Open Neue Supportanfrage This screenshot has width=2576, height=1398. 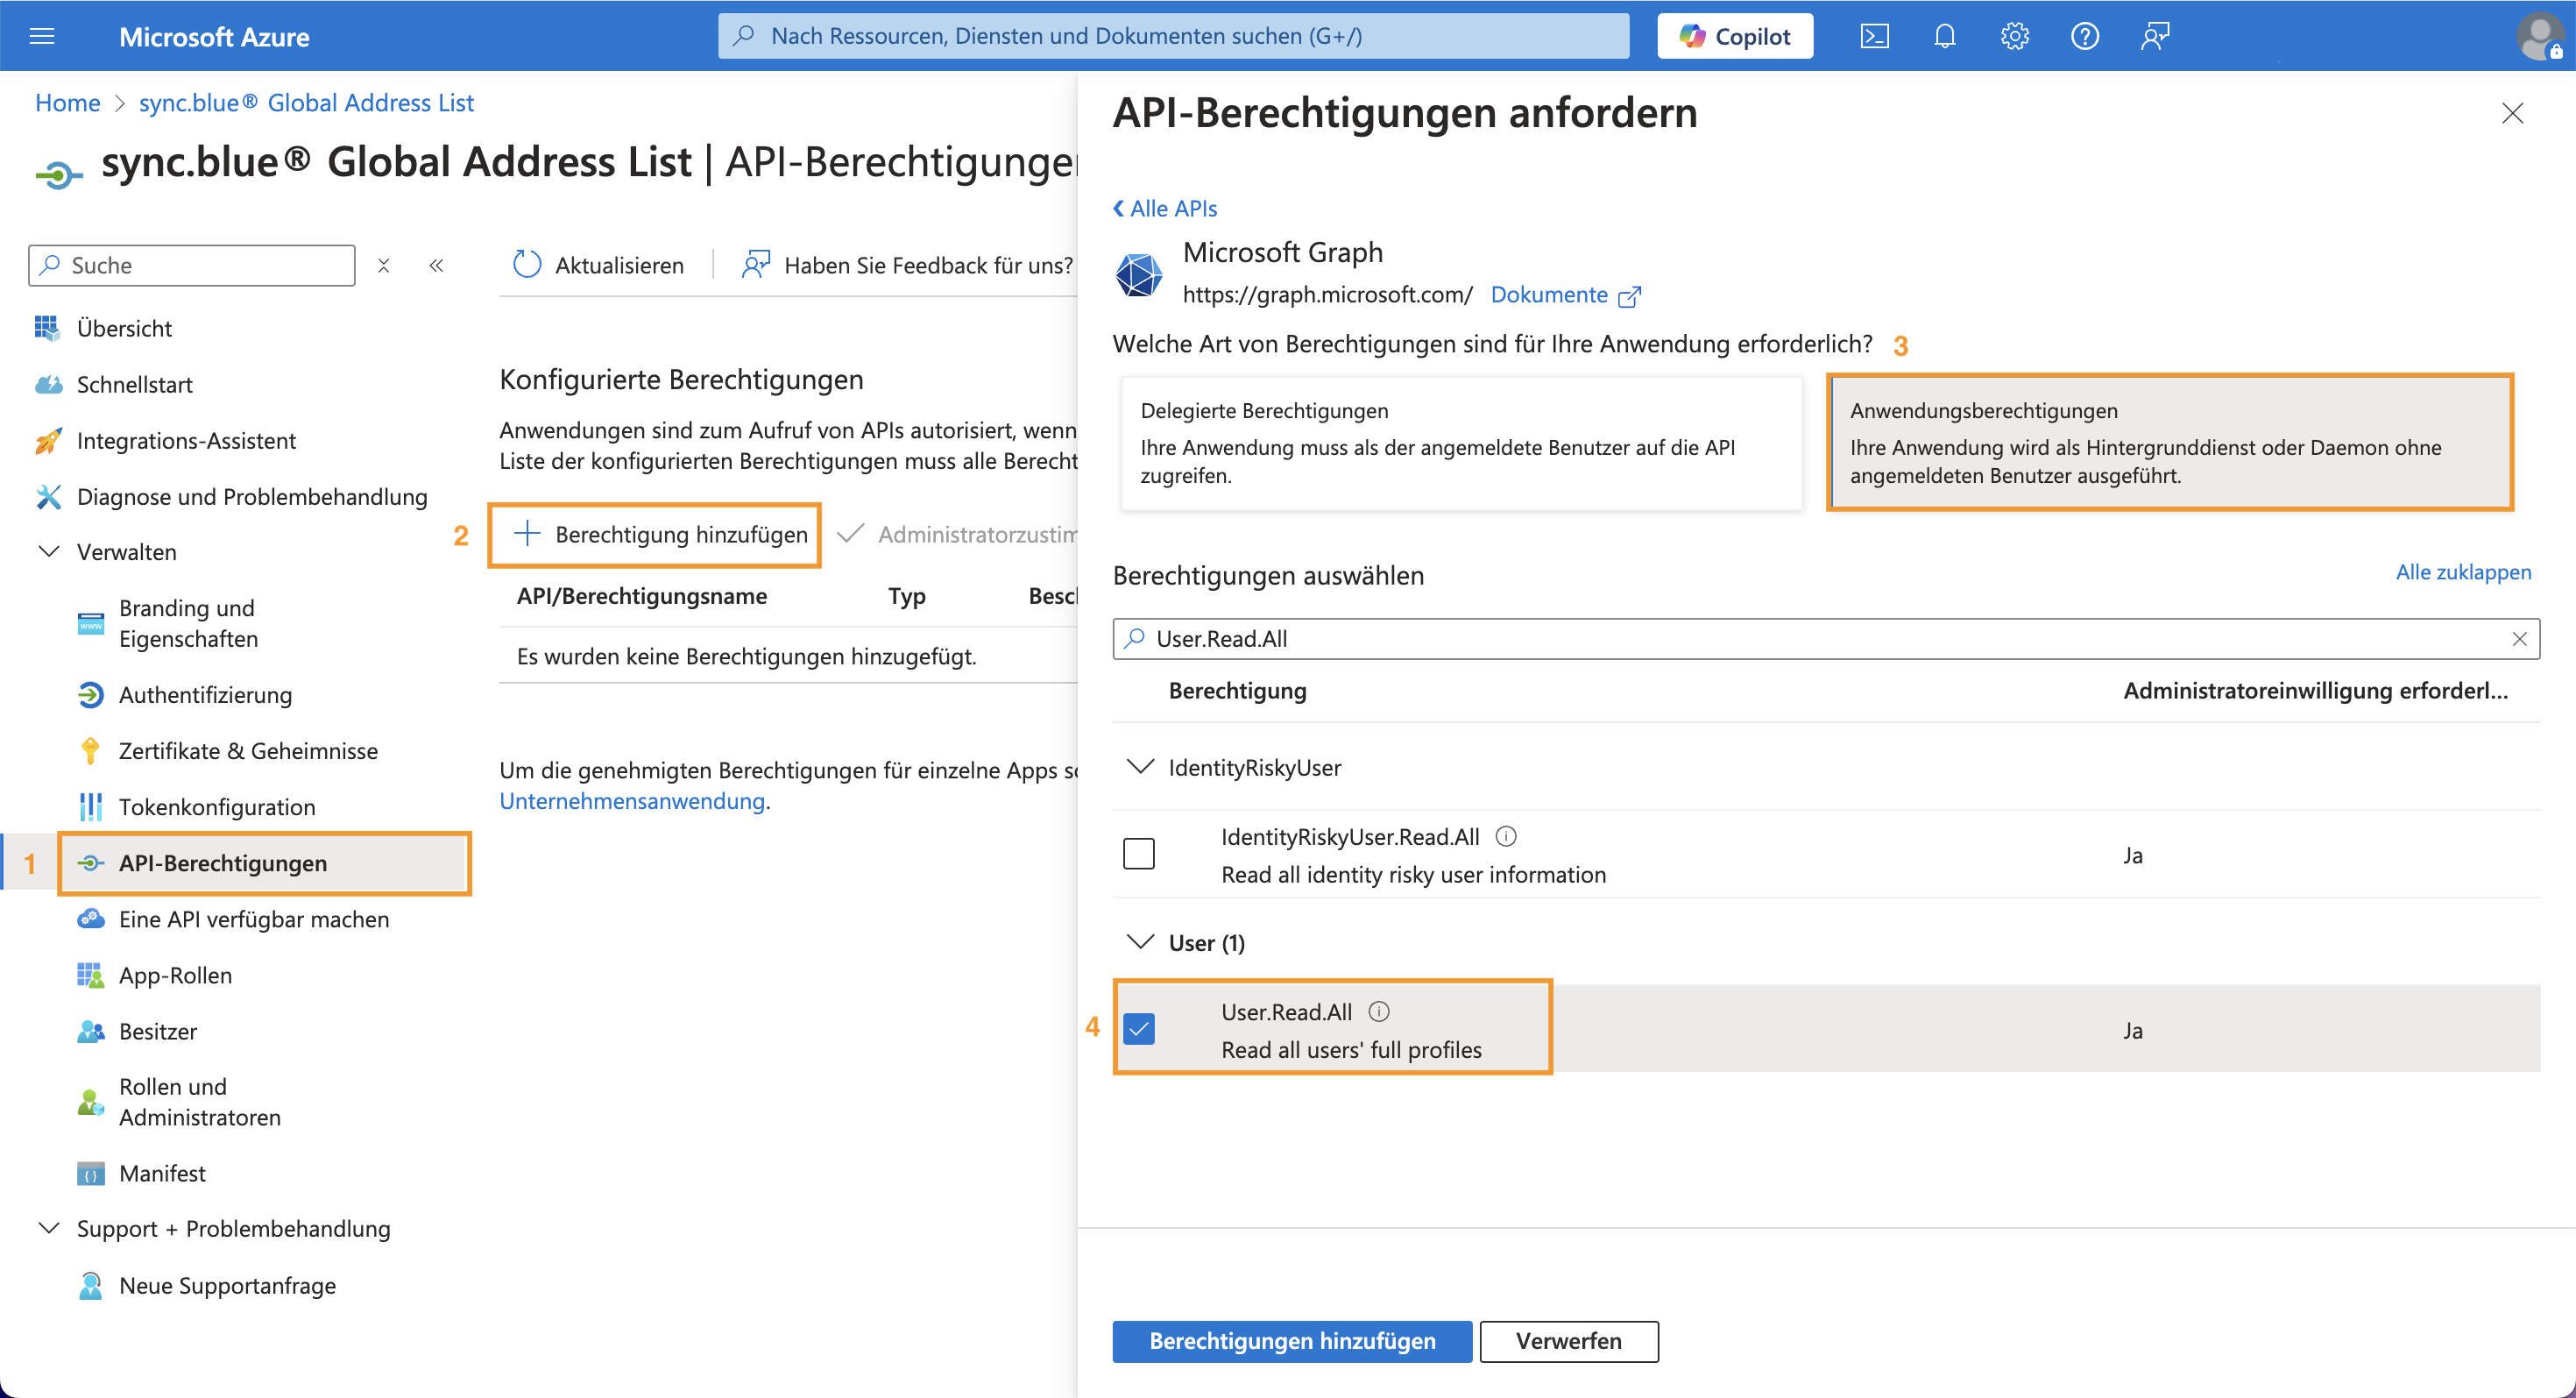point(227,1285)
